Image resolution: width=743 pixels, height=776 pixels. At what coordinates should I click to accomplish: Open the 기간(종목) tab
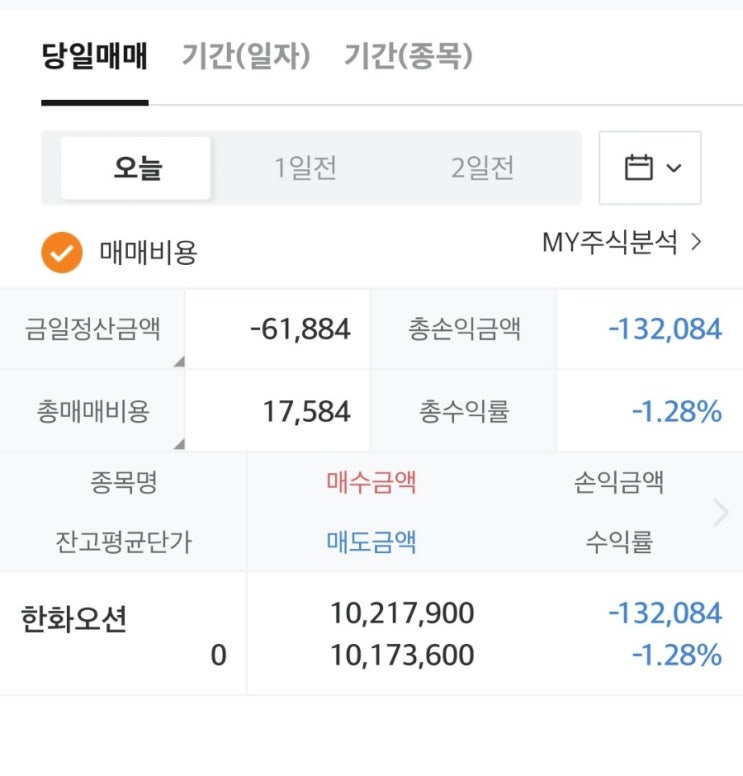click(408, 56)
